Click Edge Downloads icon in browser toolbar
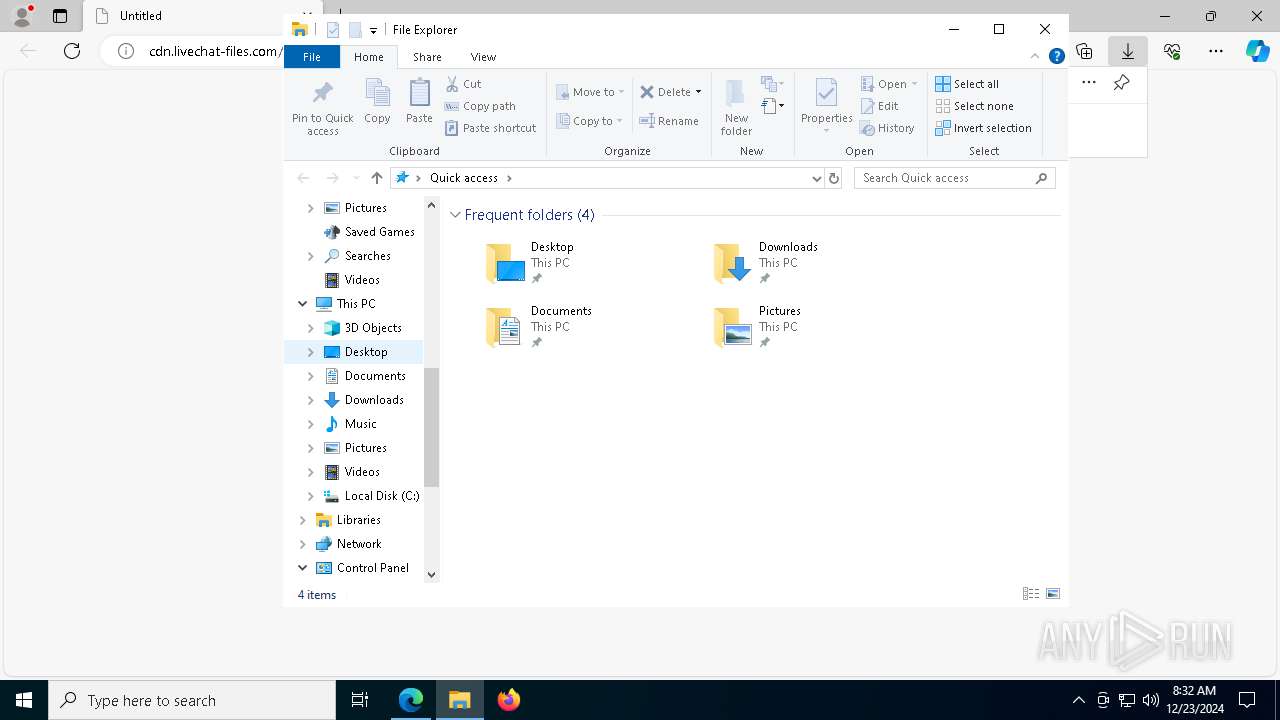The image size is (1280, 720). [x=1128, y=51]
